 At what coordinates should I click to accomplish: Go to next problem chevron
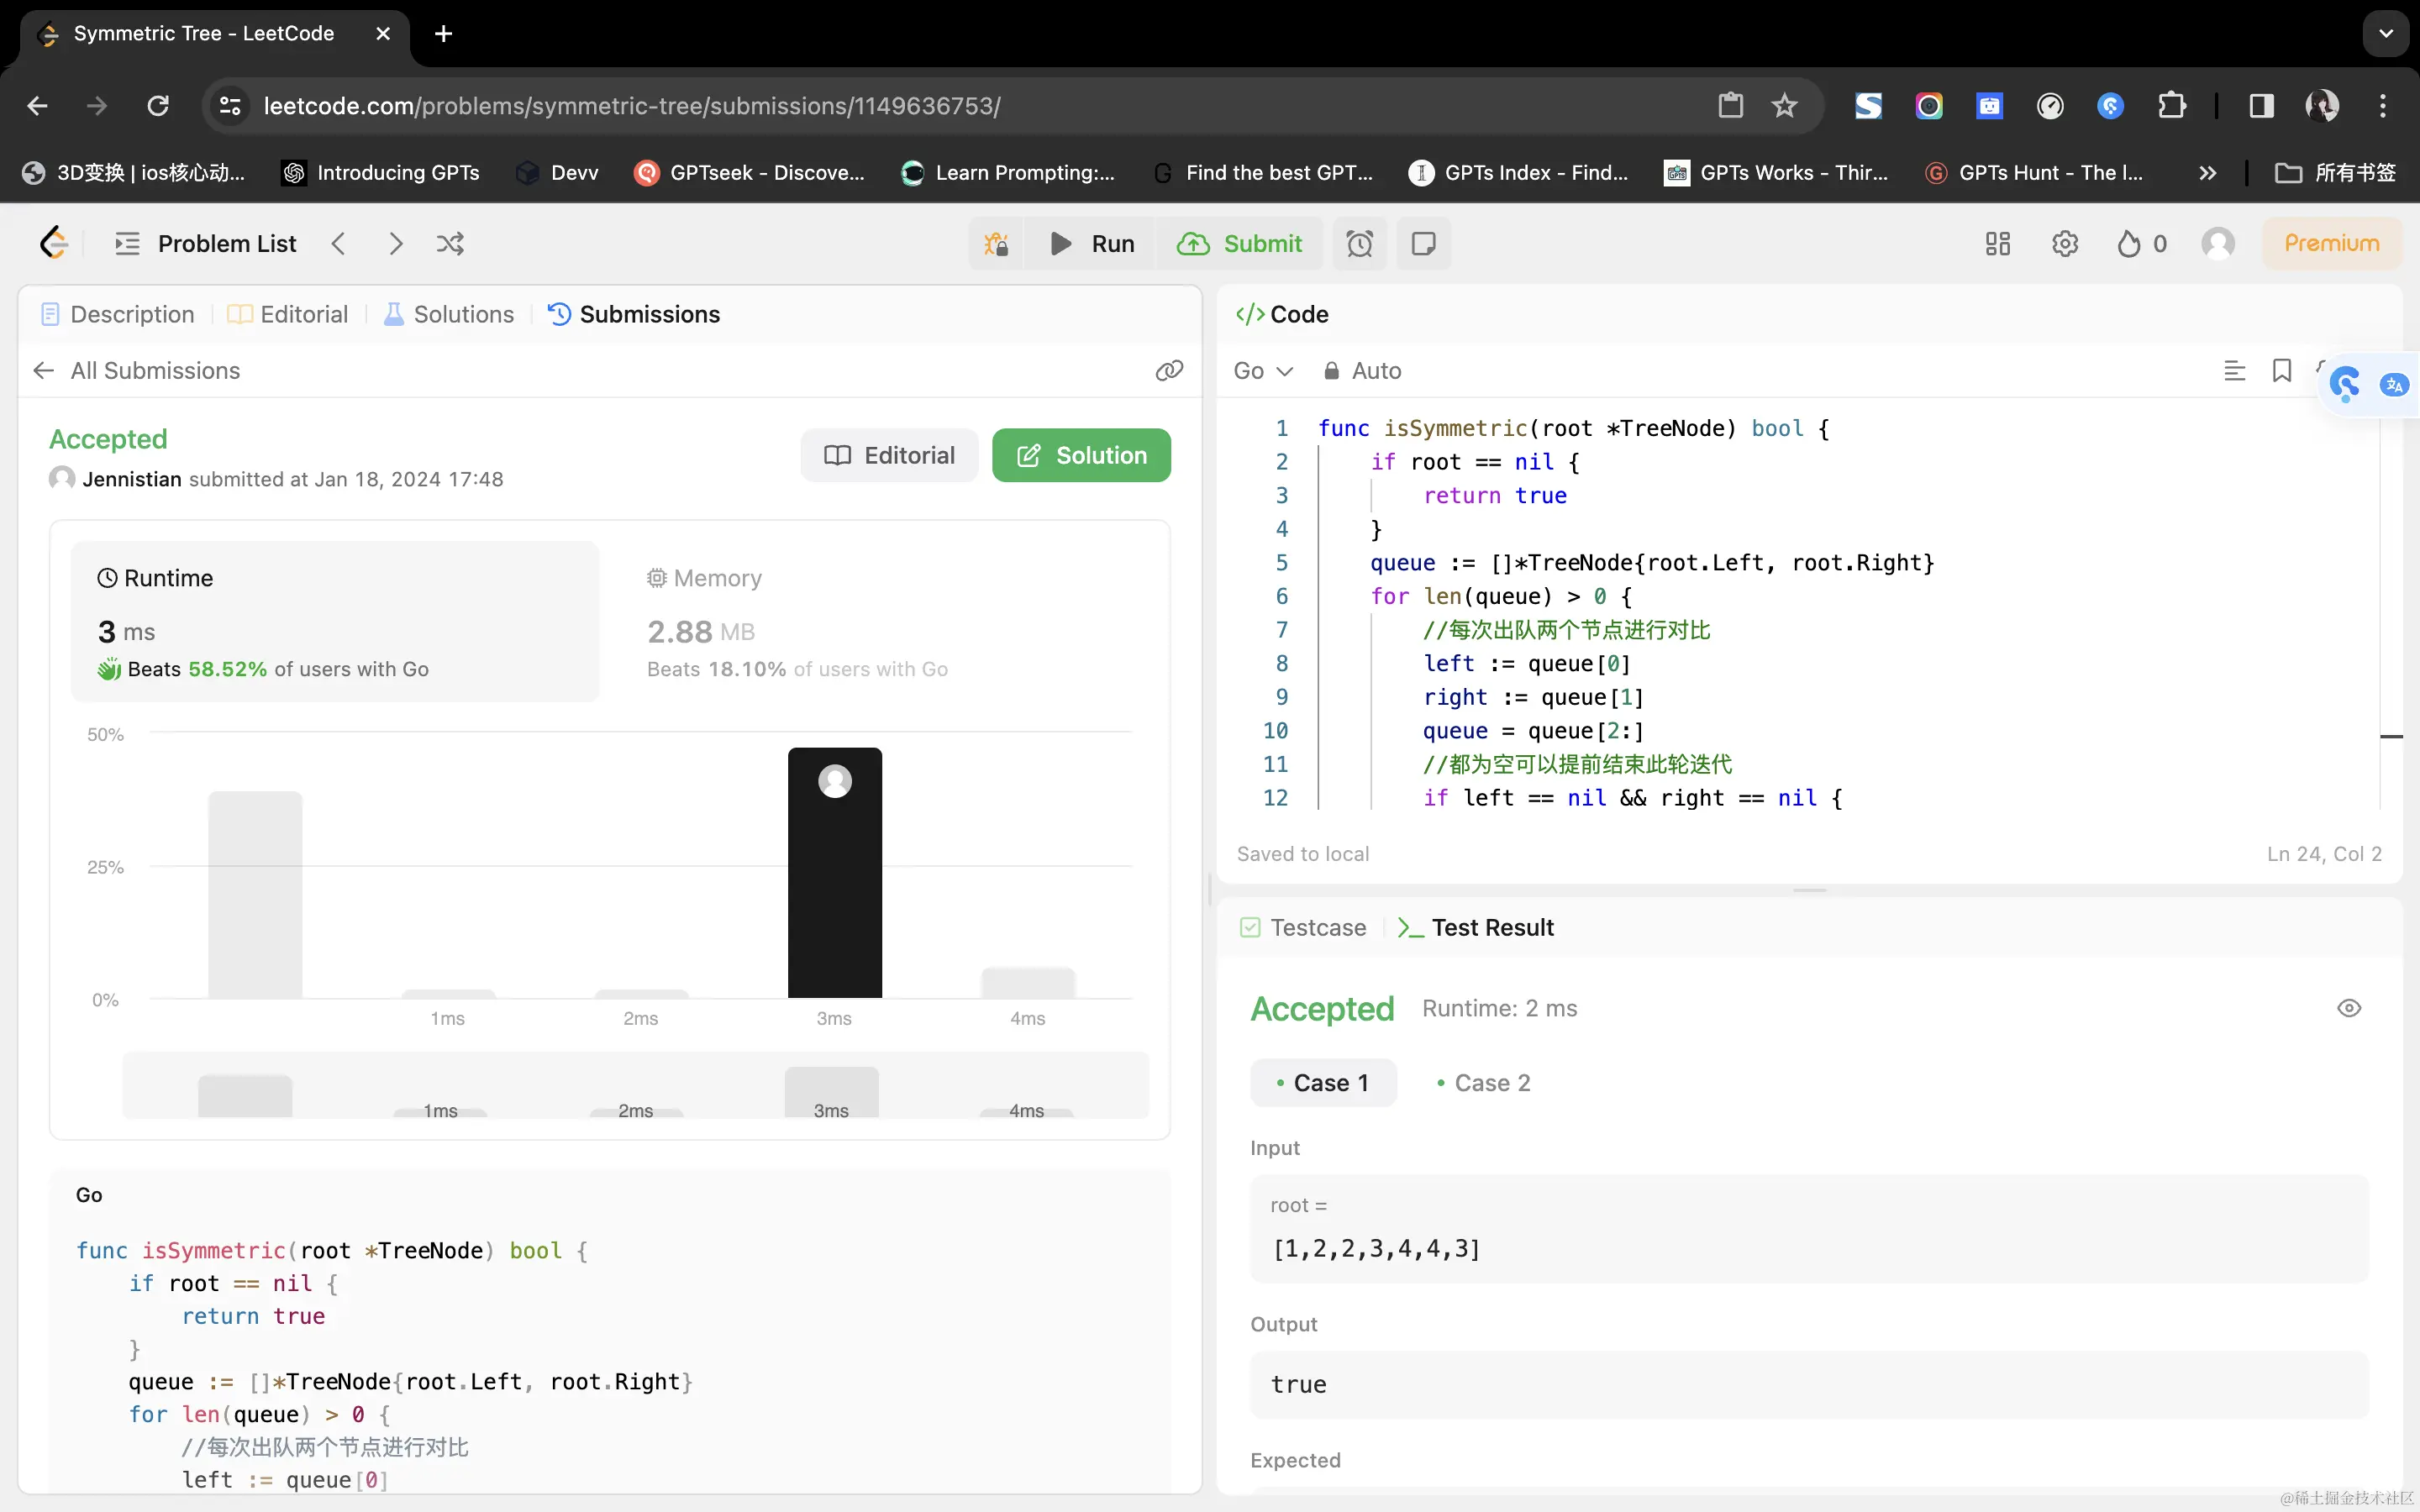[395, 244]
